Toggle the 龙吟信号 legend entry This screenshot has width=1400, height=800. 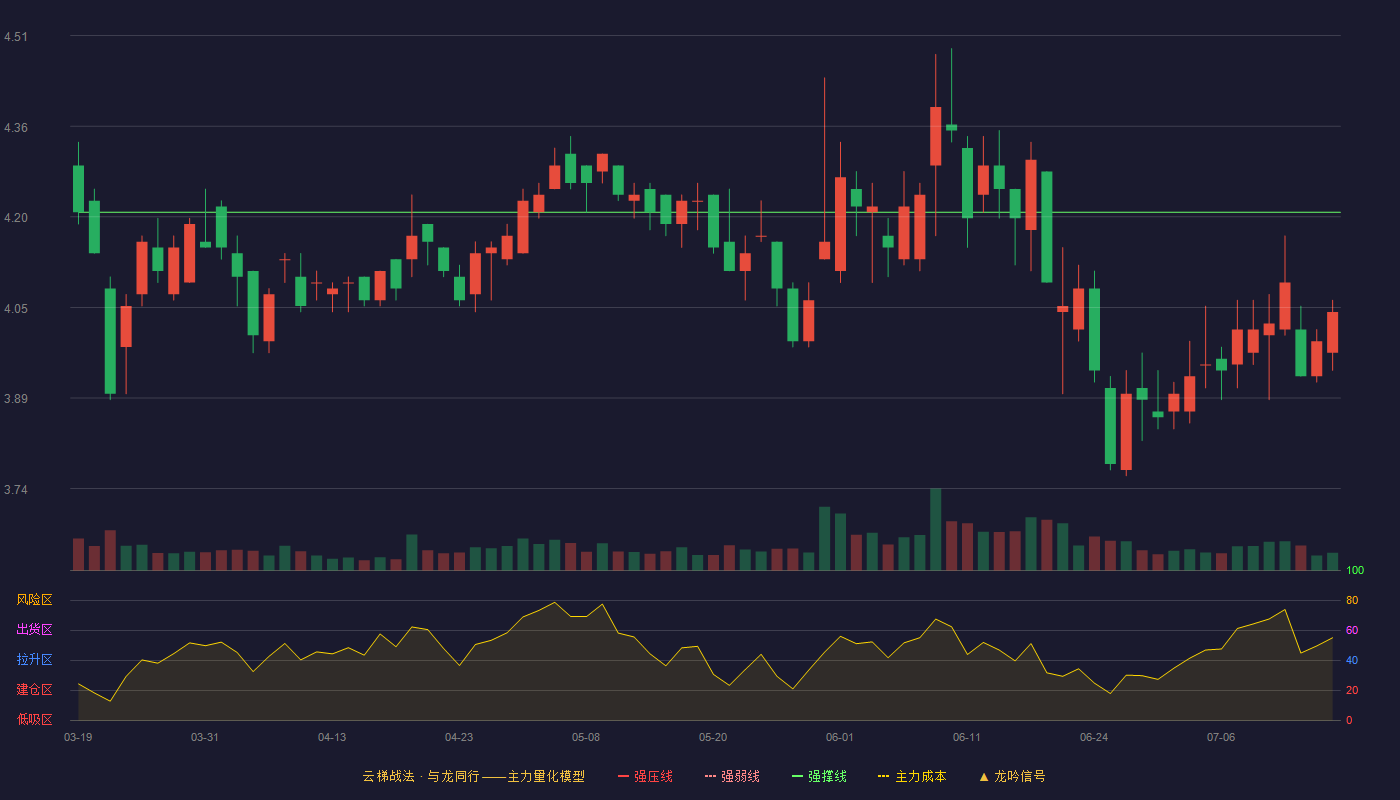tap(1012, 776)
